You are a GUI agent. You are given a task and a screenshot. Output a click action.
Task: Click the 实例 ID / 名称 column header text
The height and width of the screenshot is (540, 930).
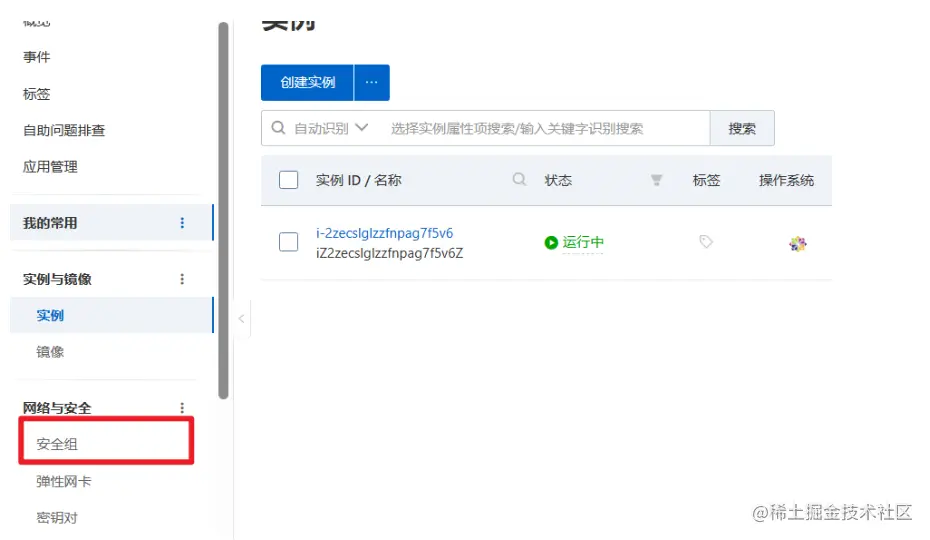click(359, 180)
